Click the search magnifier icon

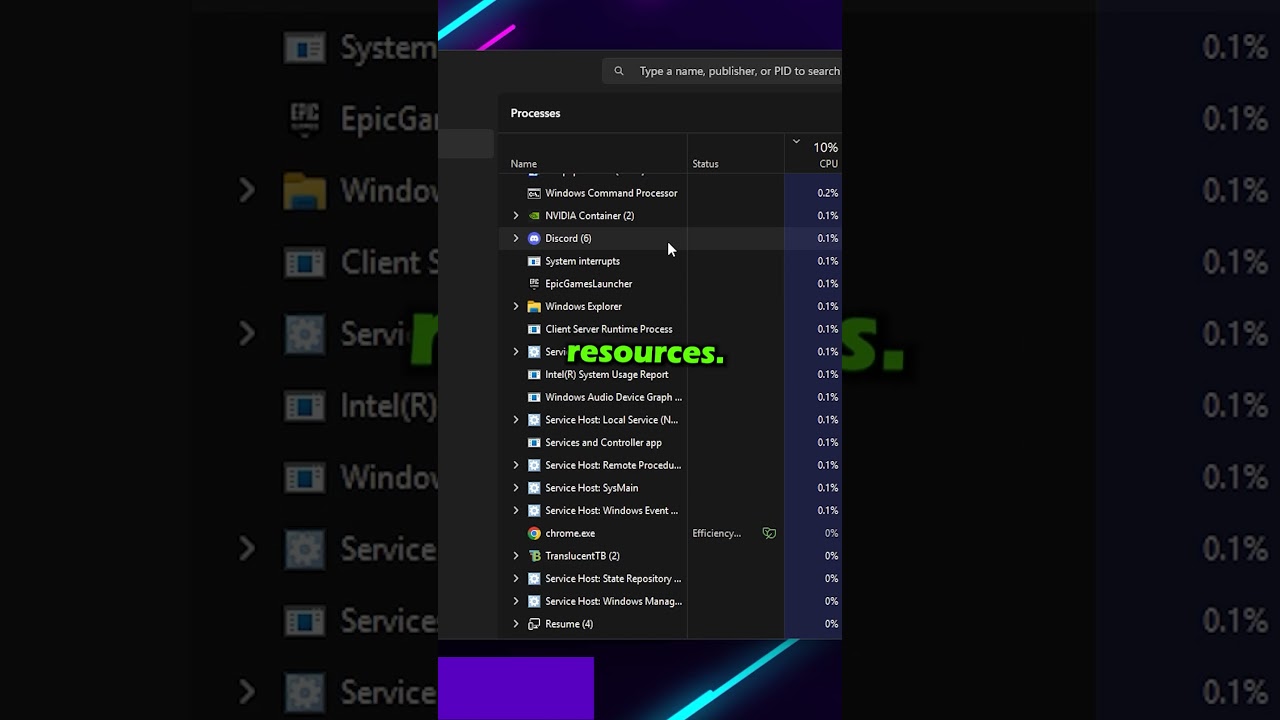tap(619, 71)
